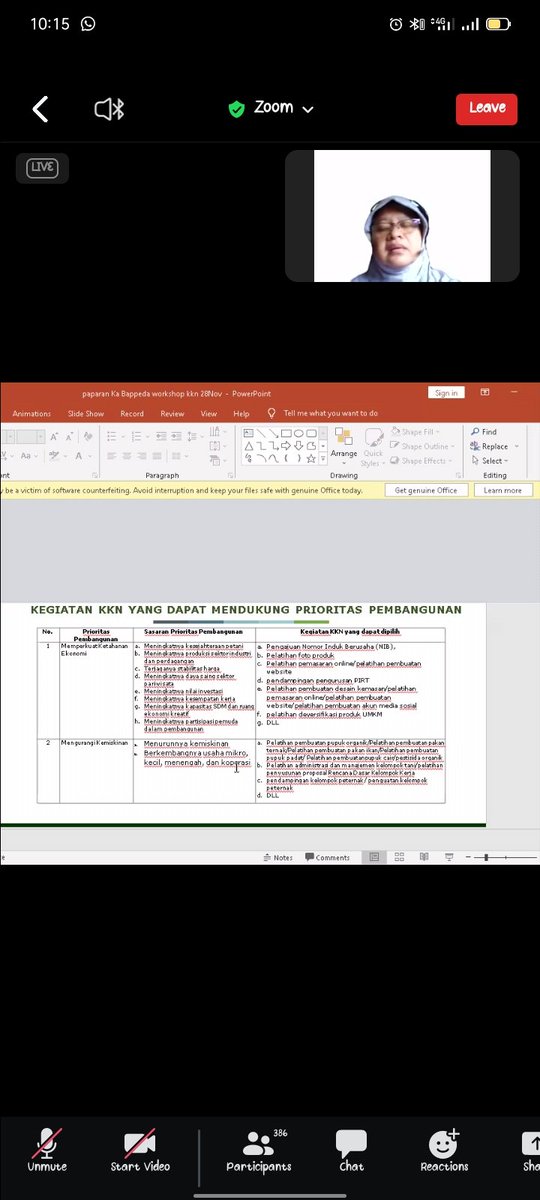
Task: Leave the meeting
Action: [x=486, y=108]
